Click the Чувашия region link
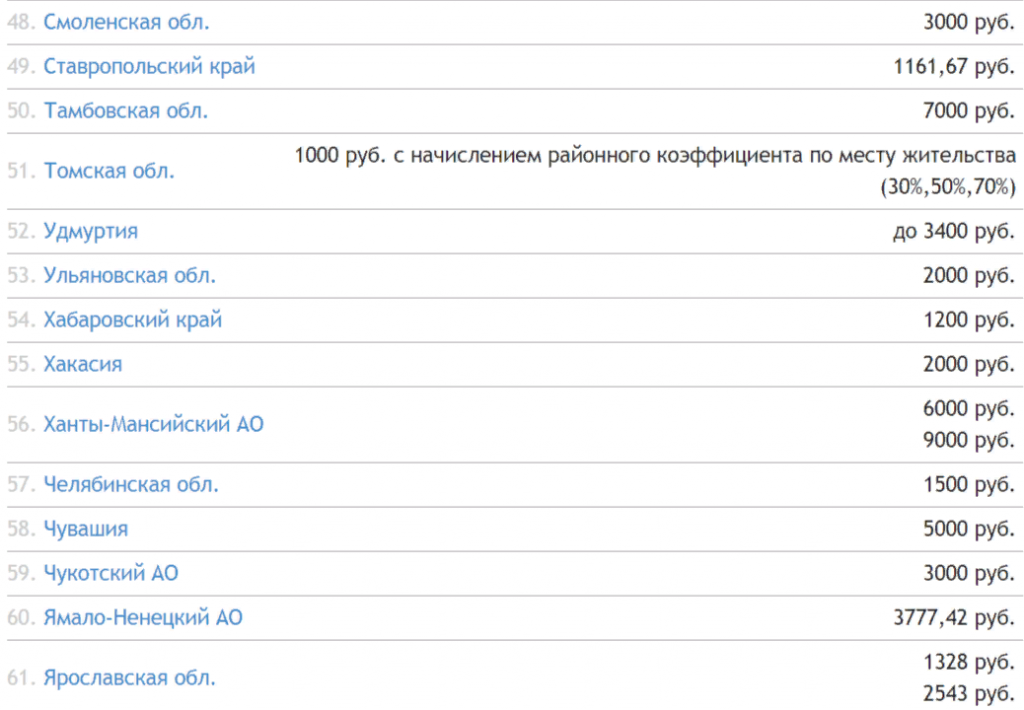Screen dimensions: 1024x710 [86, 529]
